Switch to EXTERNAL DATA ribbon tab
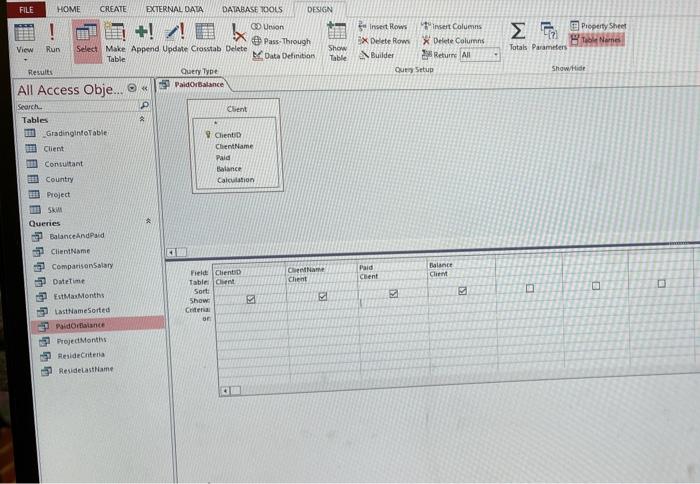This screenshot has height=484, width=700. pos(175,9)
